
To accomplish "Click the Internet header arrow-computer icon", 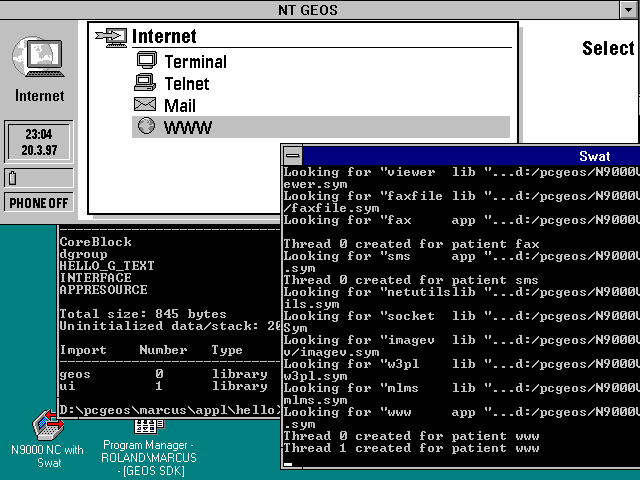I will 111,38.
